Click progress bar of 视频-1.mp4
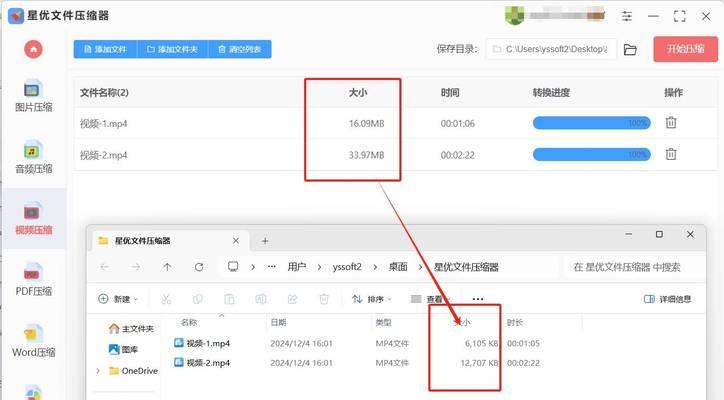 pyautogui.click(x=591, y=123)
